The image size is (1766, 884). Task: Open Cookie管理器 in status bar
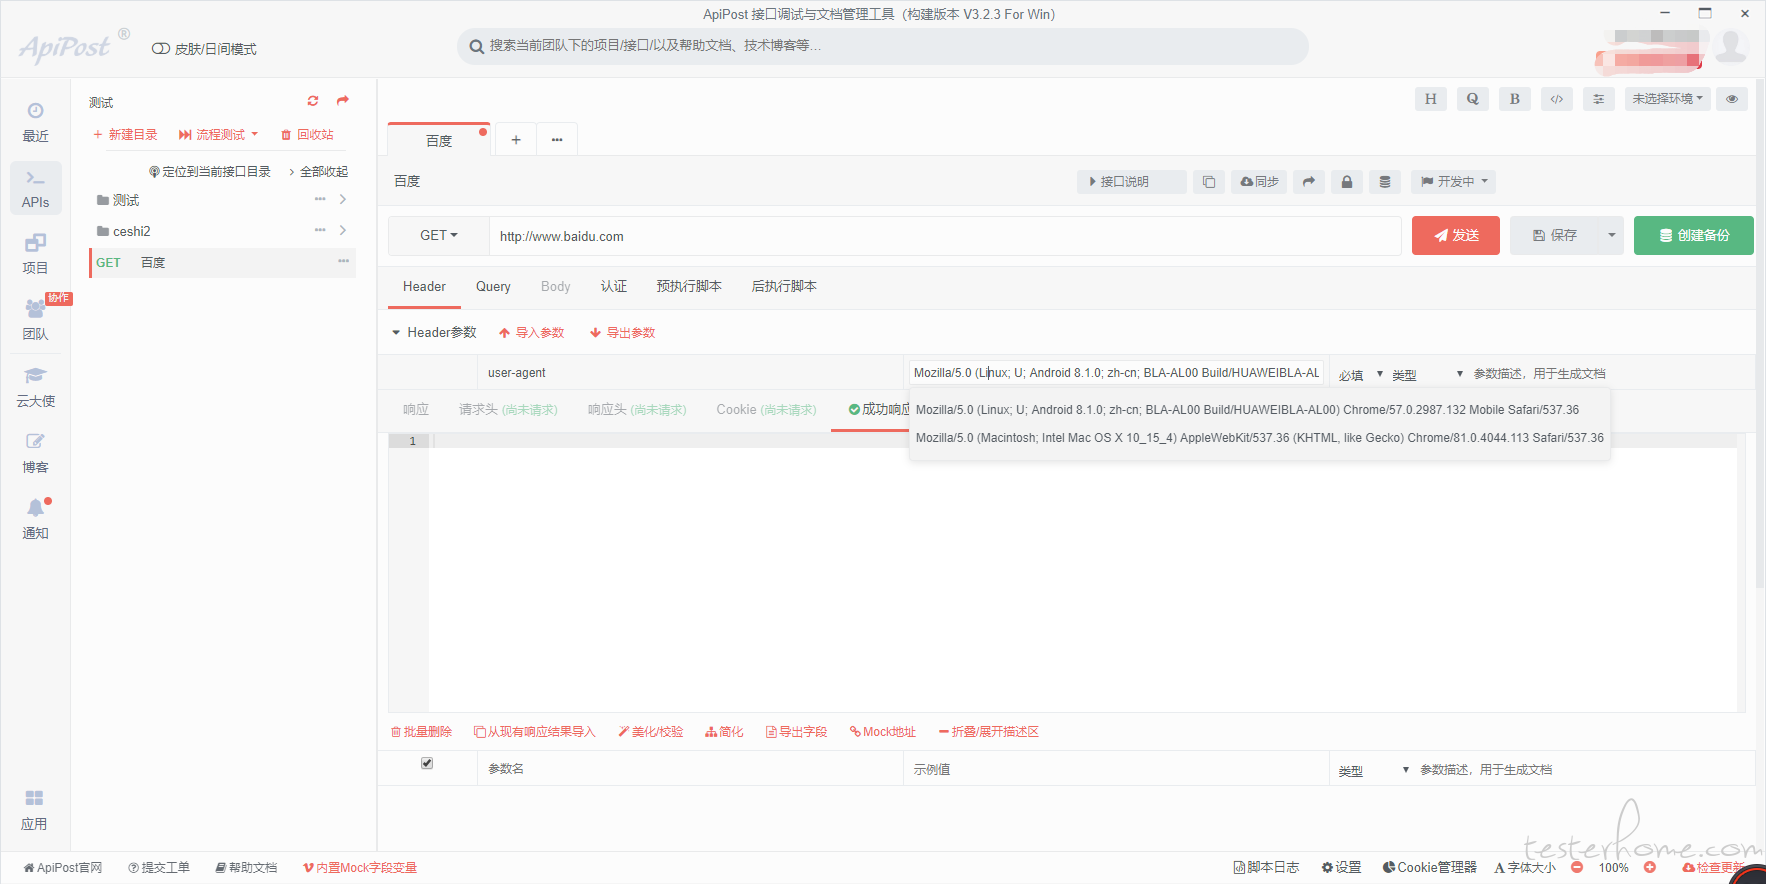pos(1429,868)
